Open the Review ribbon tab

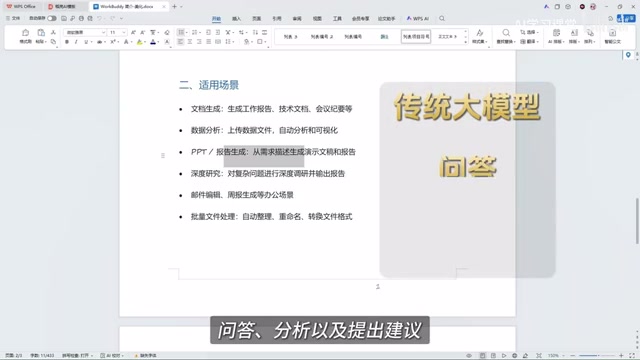[297, 19]
